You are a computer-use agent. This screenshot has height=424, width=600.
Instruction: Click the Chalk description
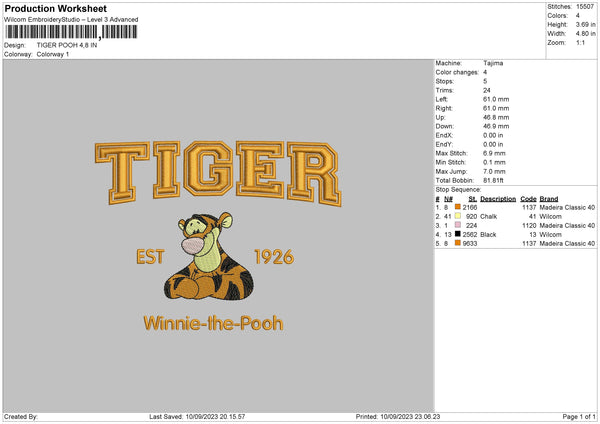point(489,217)
